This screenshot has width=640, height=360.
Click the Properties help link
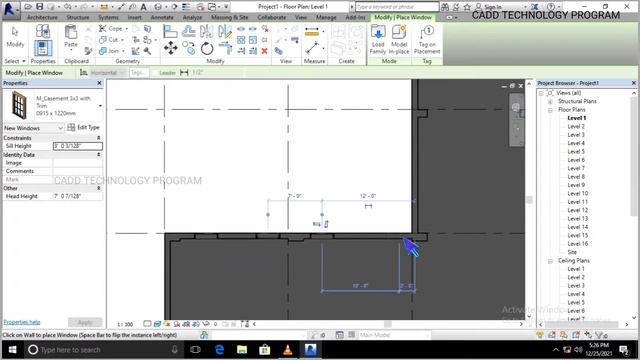[x=22, y=322]
